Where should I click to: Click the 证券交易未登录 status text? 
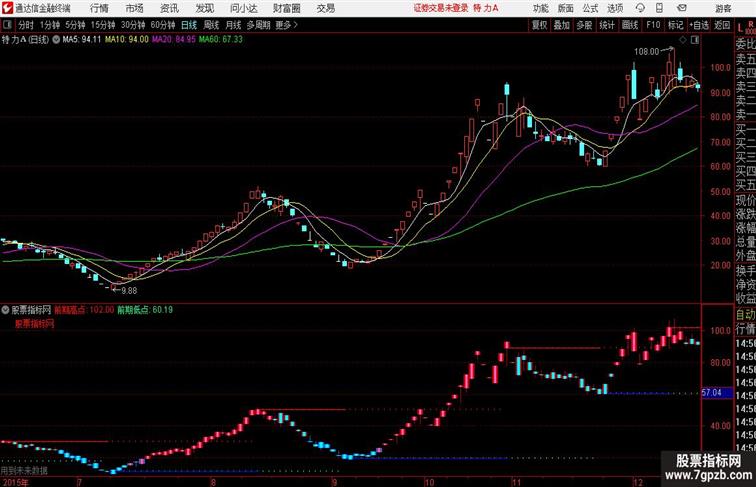(441, 8)
